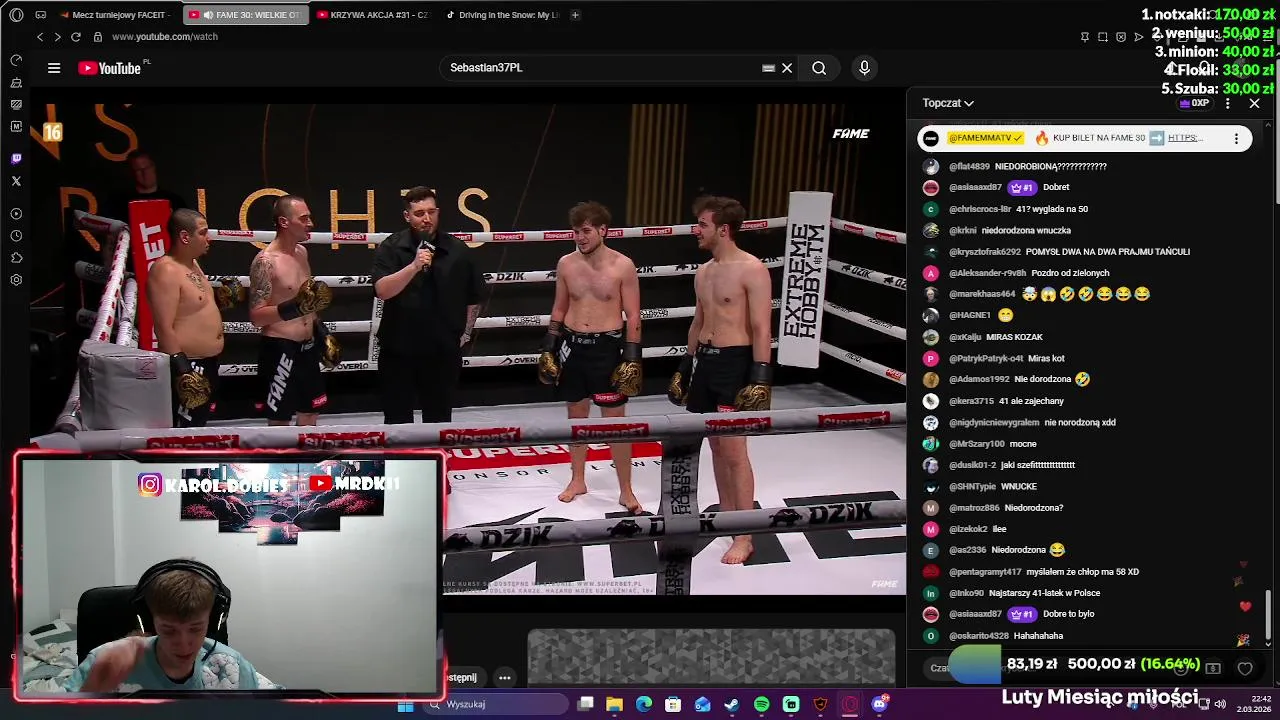
Task: Open File Explorer from taskbar
Action: click(615, 704)
